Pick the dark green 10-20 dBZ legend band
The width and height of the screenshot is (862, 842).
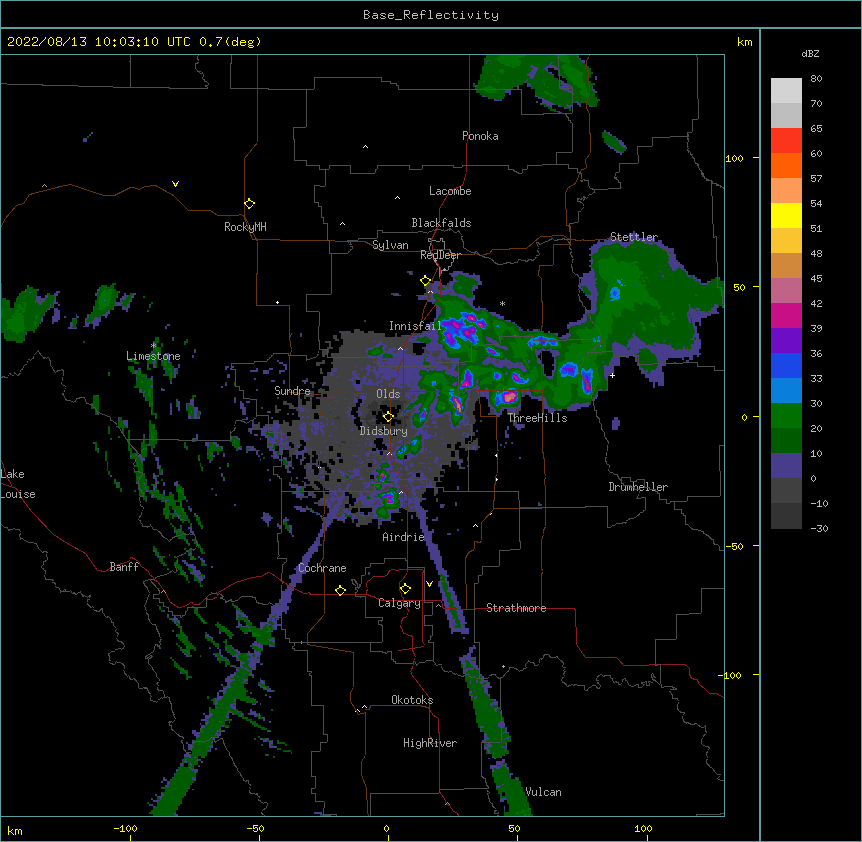(786, 441)
